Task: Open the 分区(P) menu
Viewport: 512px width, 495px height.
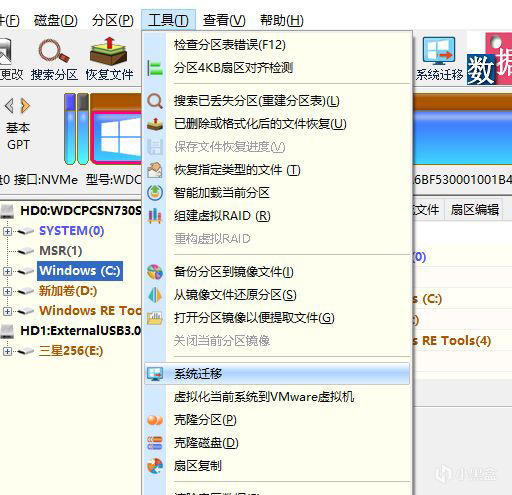Action: (113, 20)
